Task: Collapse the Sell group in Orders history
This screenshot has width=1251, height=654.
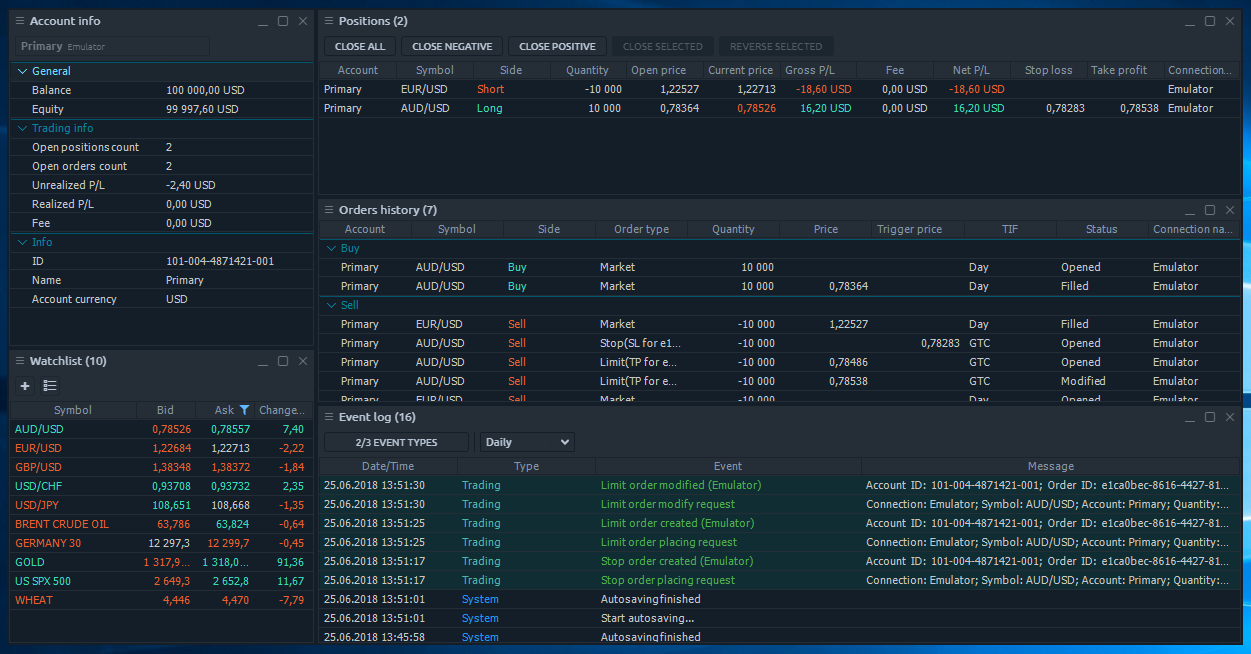Action: 332,305
